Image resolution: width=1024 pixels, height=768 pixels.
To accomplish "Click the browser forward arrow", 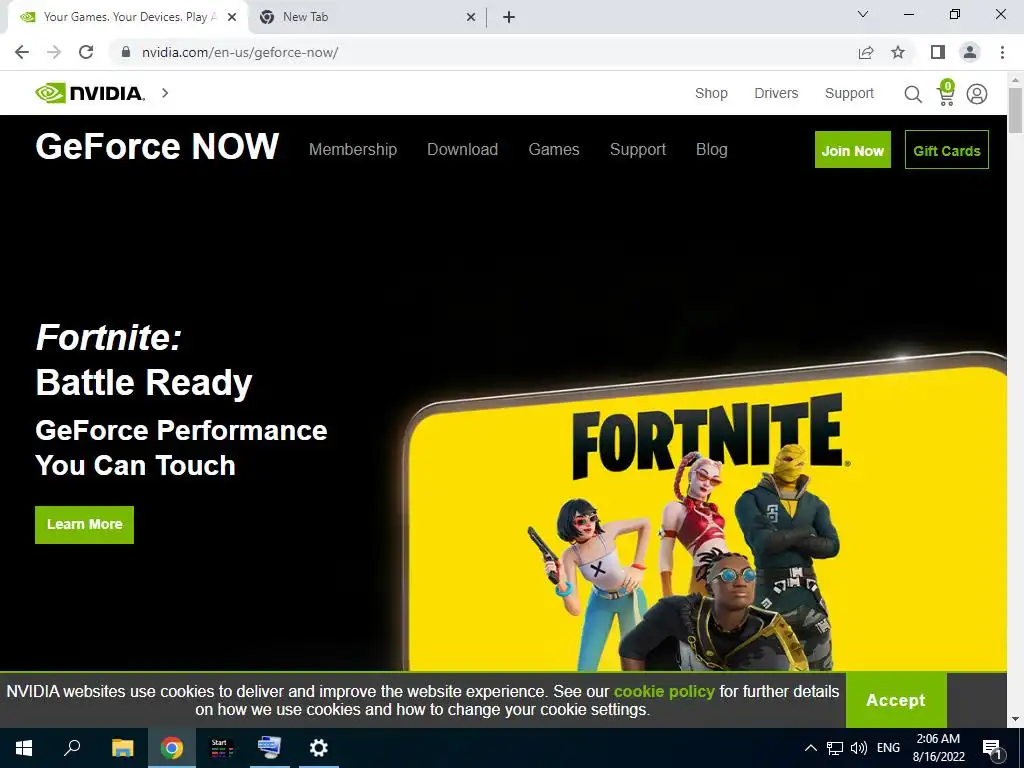I will point(54,52).
